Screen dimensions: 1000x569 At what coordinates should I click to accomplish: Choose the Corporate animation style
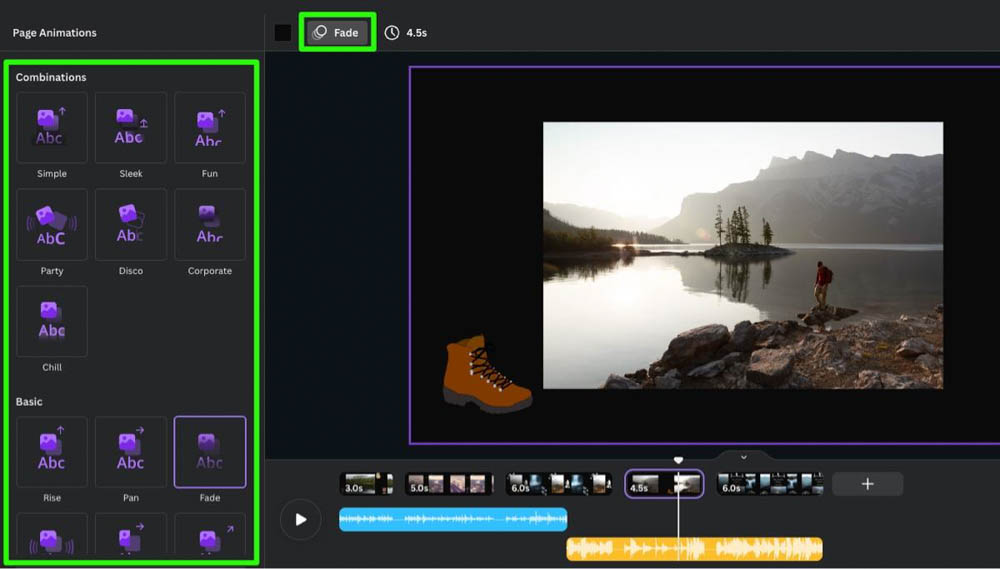(x=210, y=225)
